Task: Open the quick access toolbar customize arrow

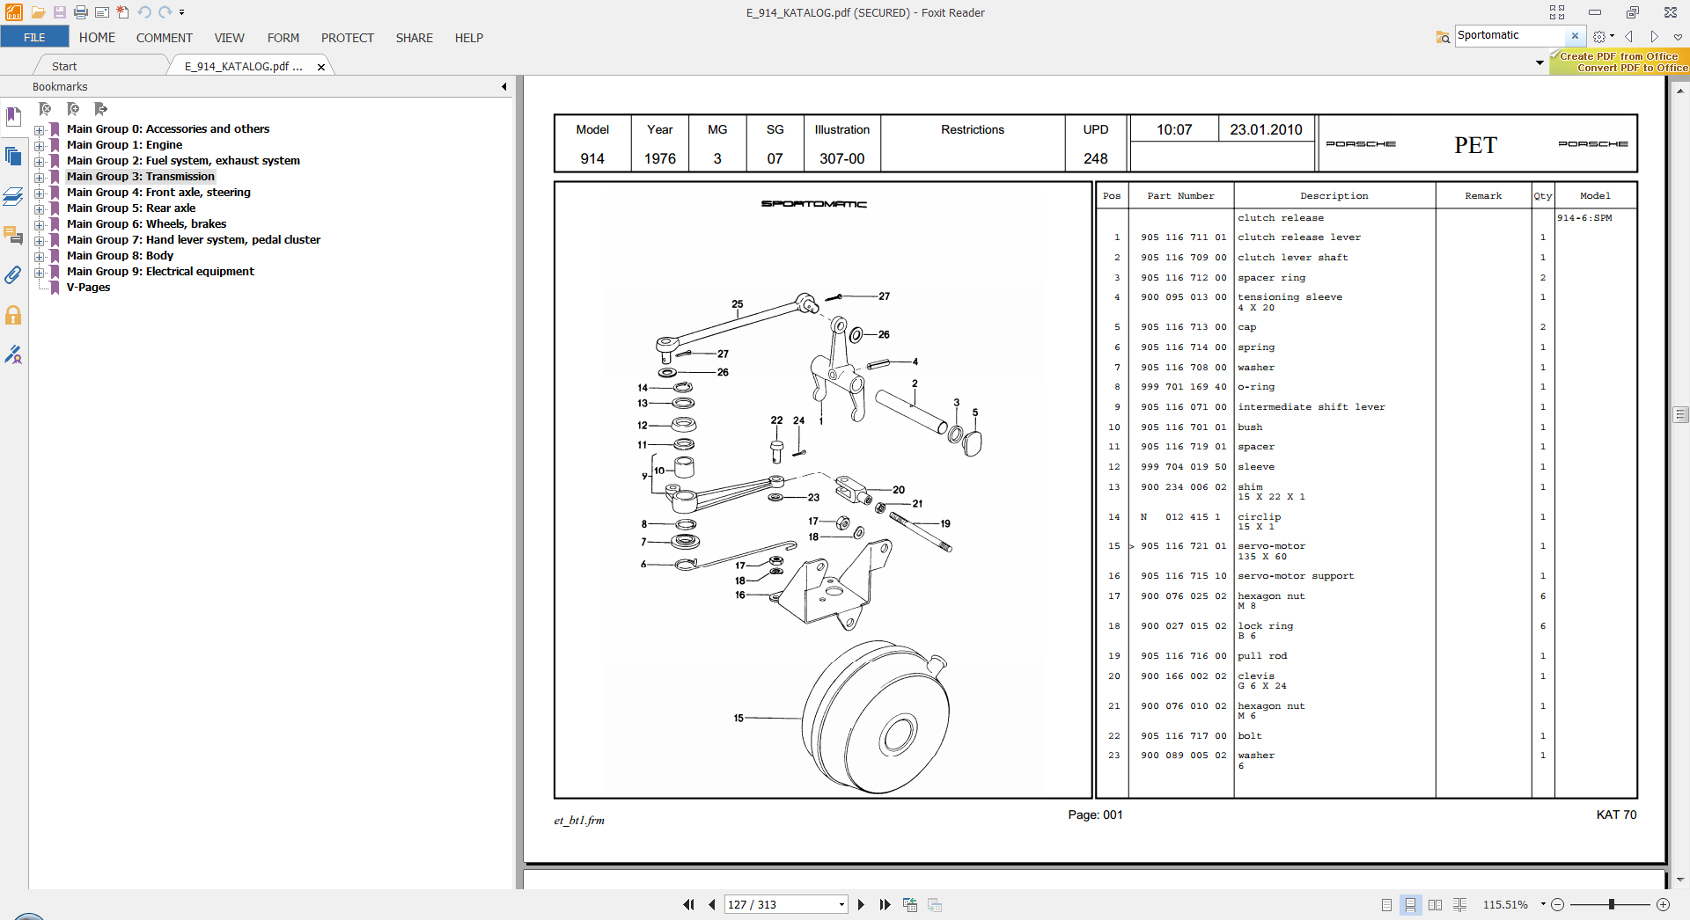Action: click(x=182, y=13)
